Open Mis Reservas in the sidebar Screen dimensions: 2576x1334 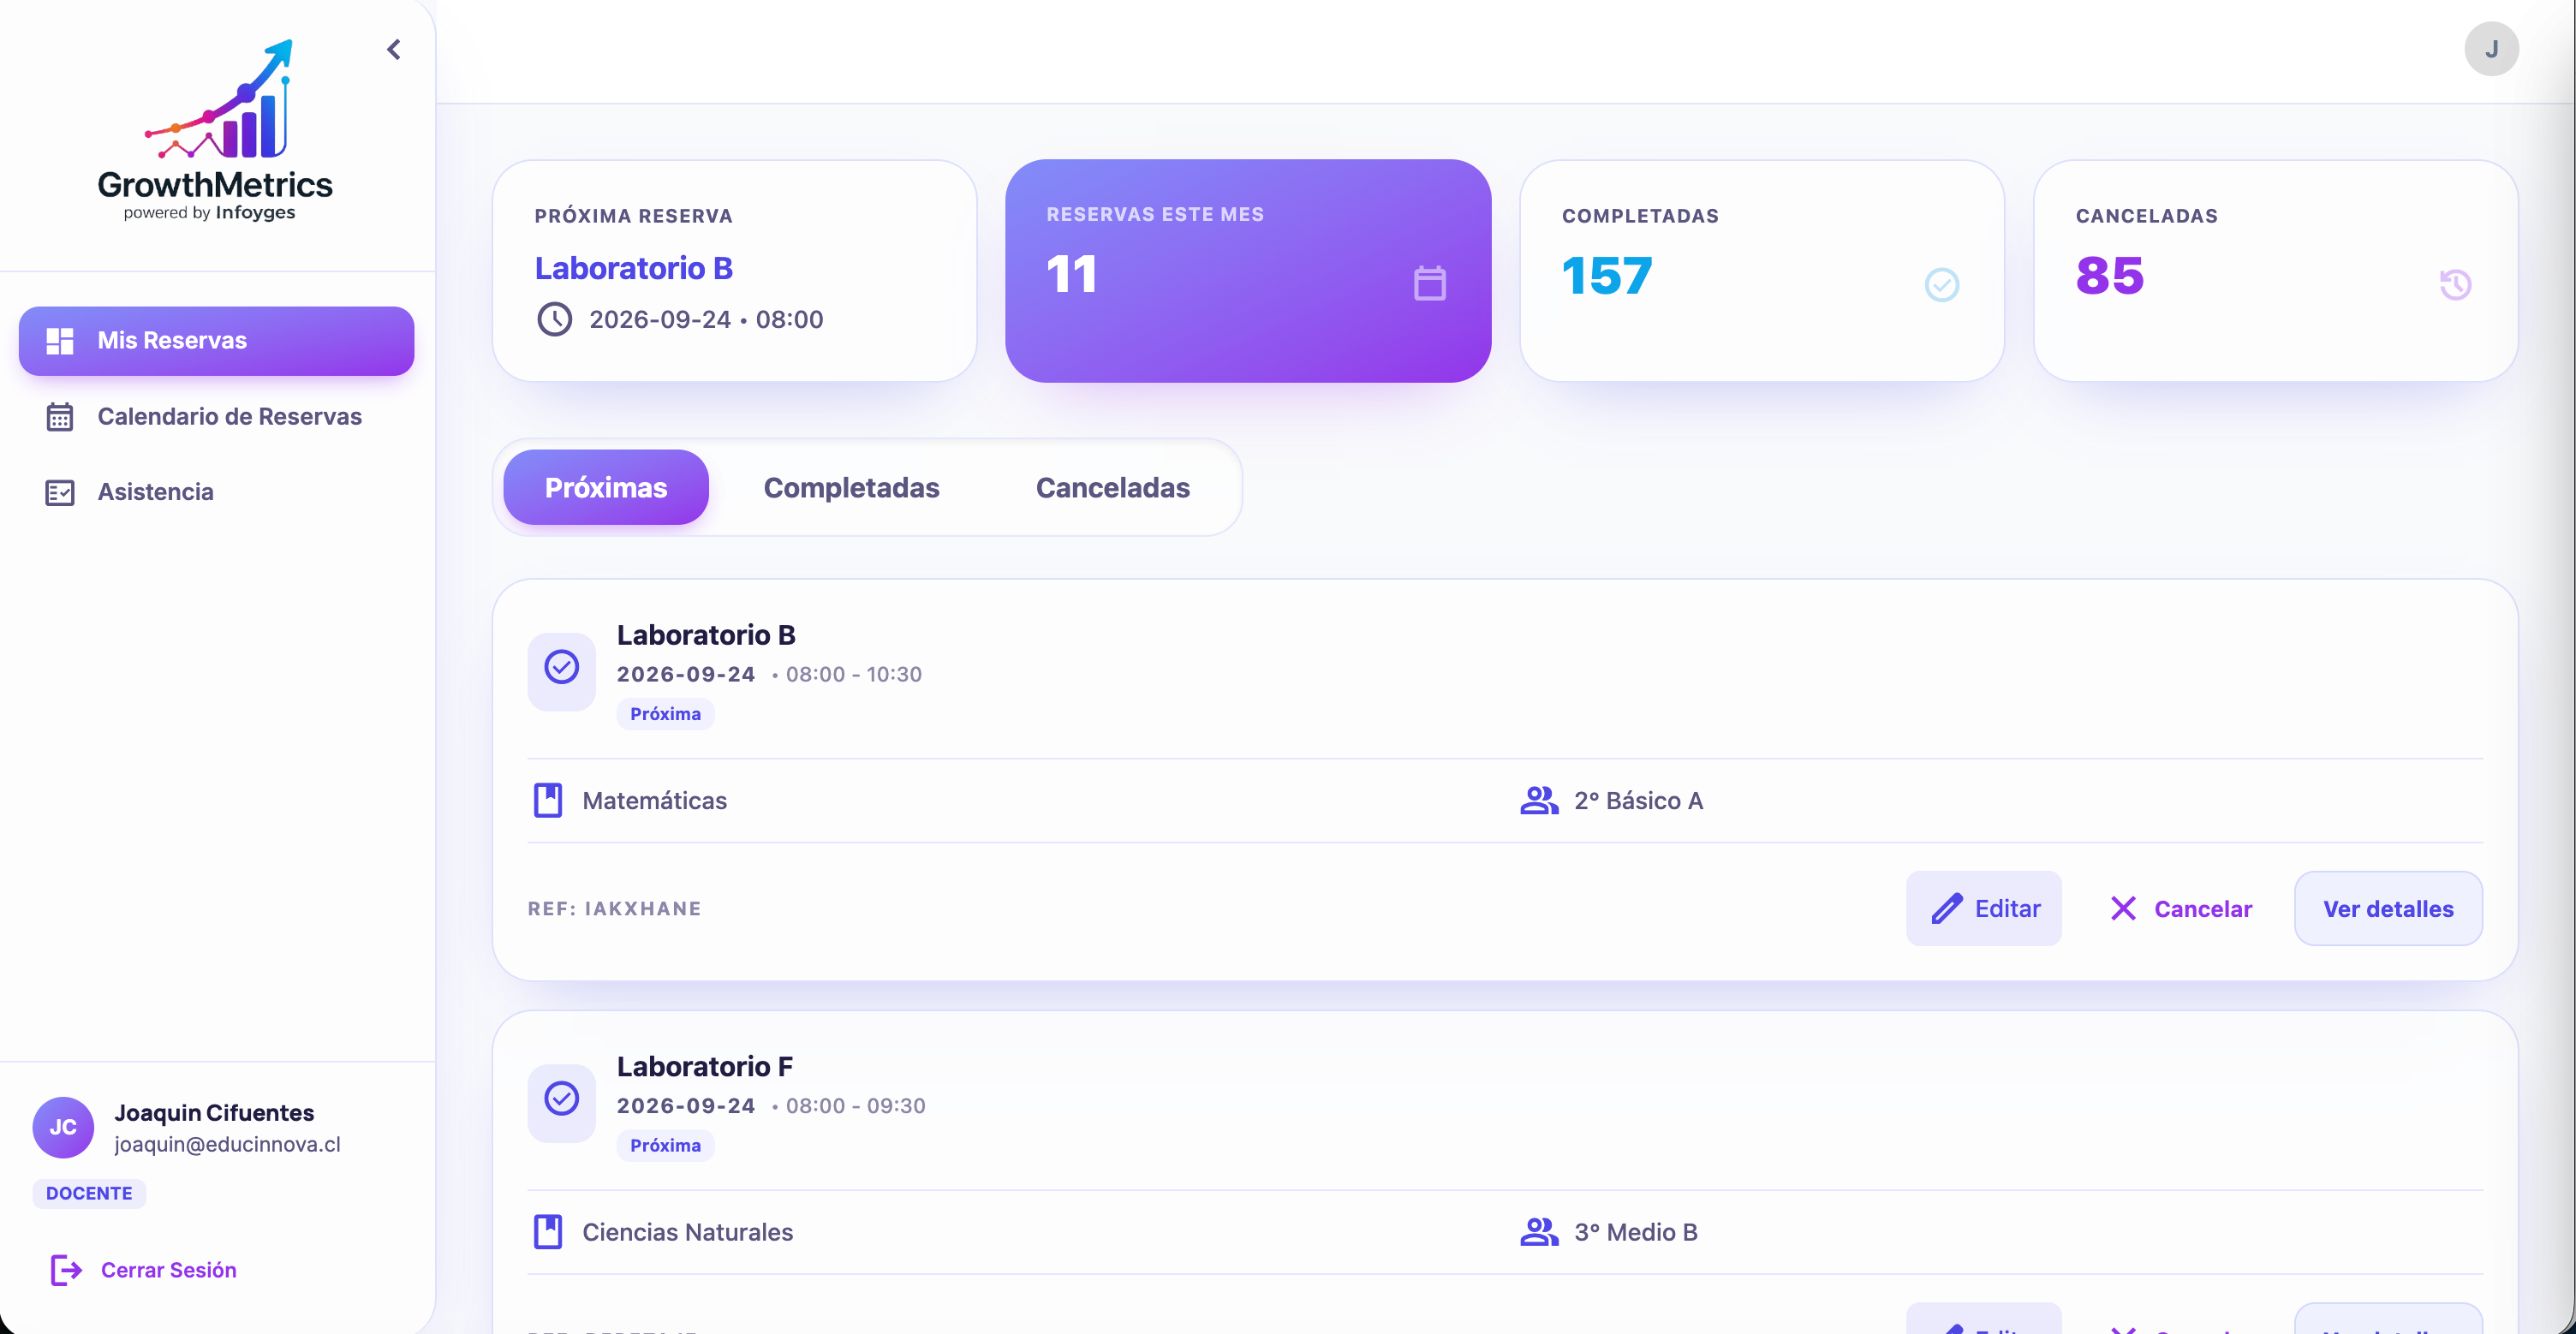pos(216,341)
